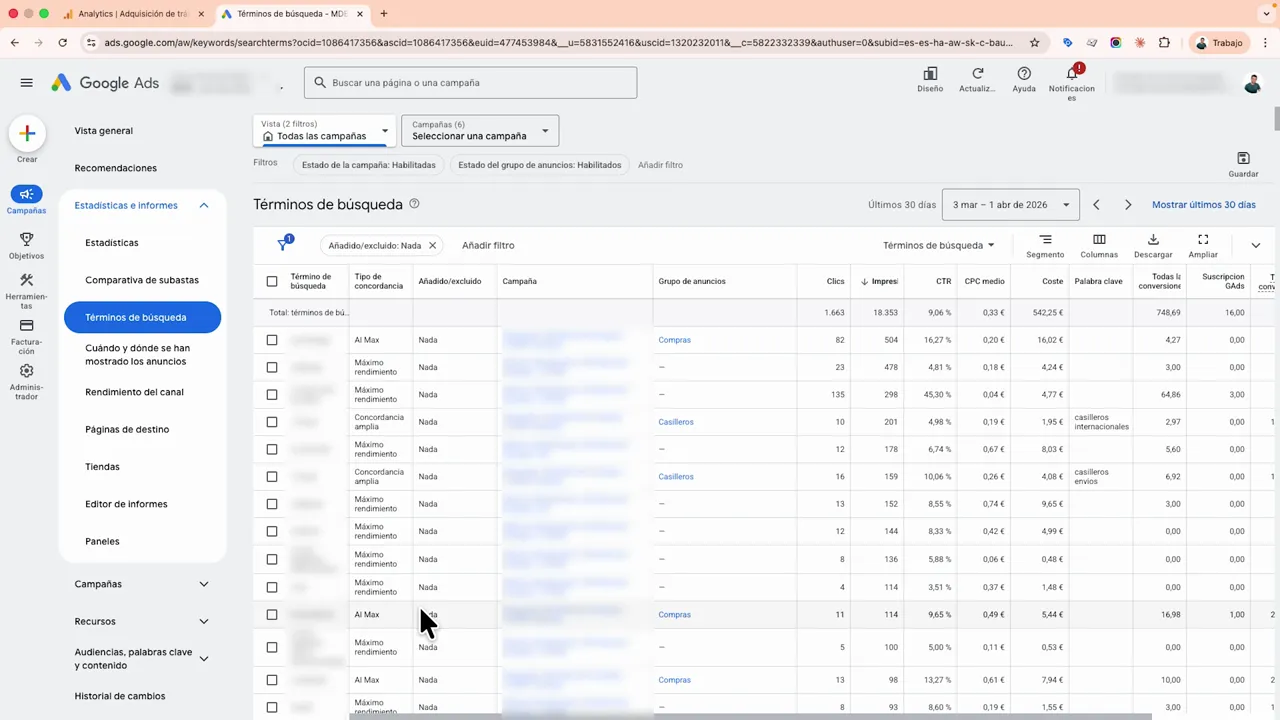1280x720 pixels.
Task: Open Herramientas tools icon
Action: point(27,280)
